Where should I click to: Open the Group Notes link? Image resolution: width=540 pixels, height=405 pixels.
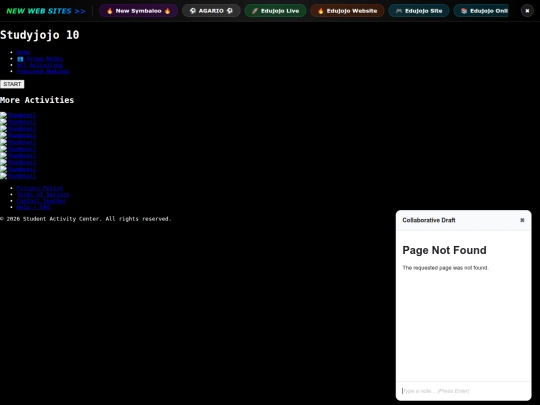point(40,59)
